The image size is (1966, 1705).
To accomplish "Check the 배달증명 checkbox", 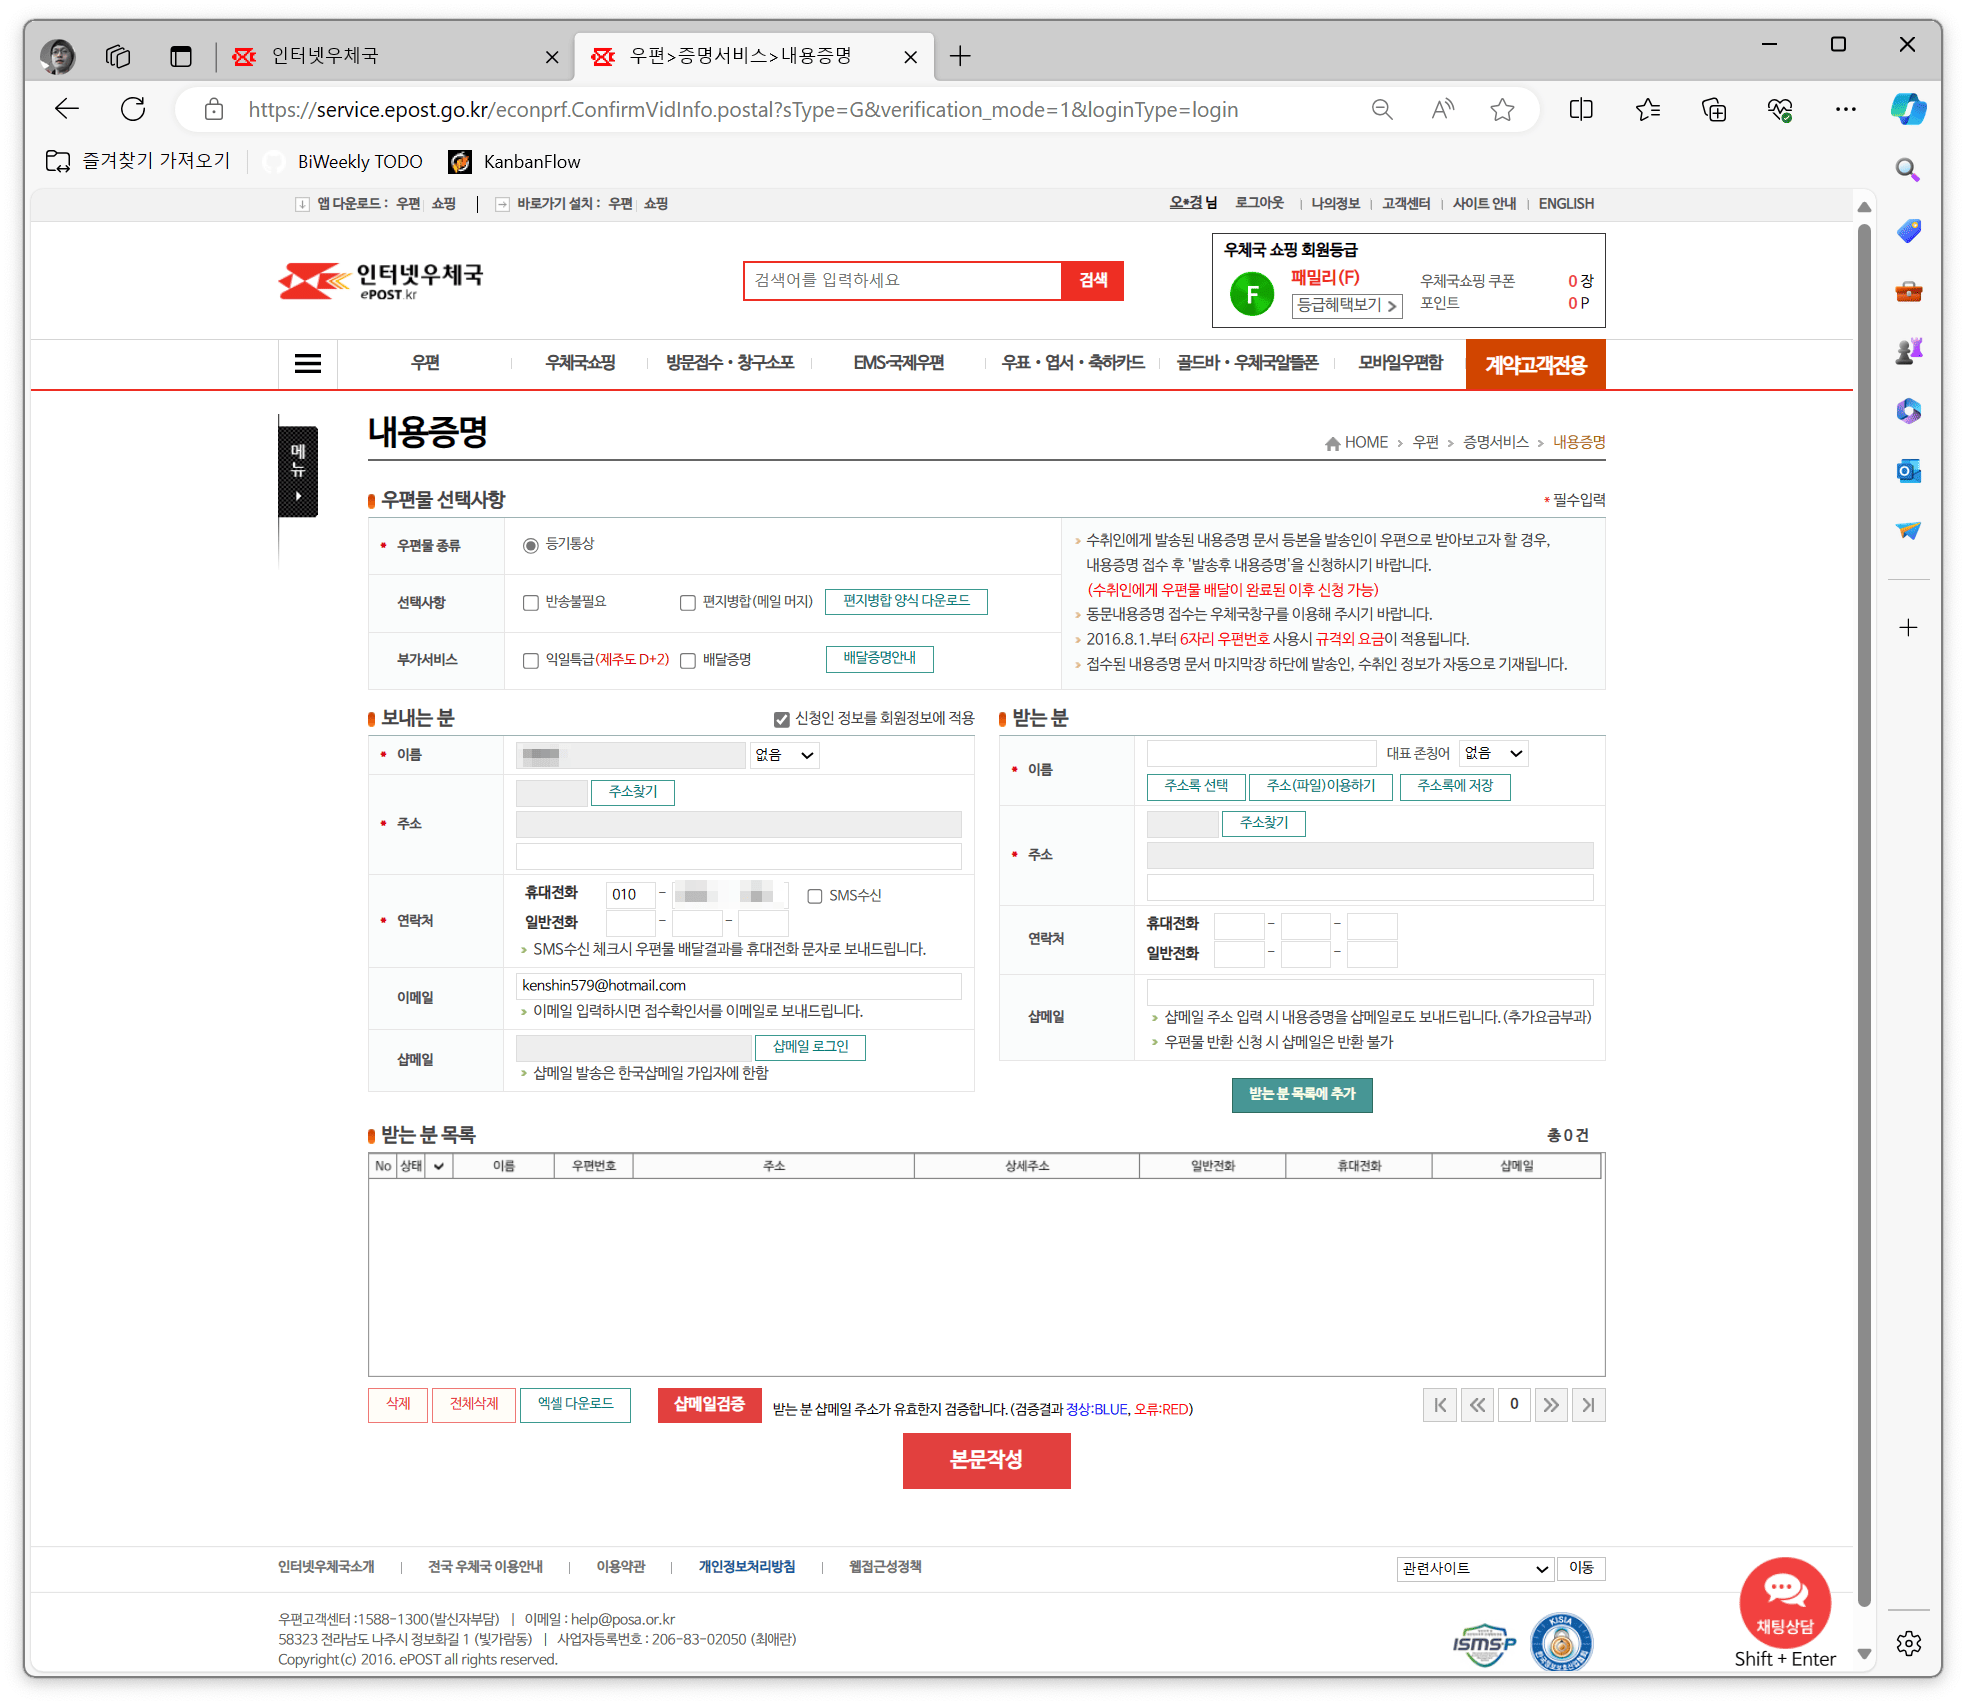I will [x=688, y=660].
